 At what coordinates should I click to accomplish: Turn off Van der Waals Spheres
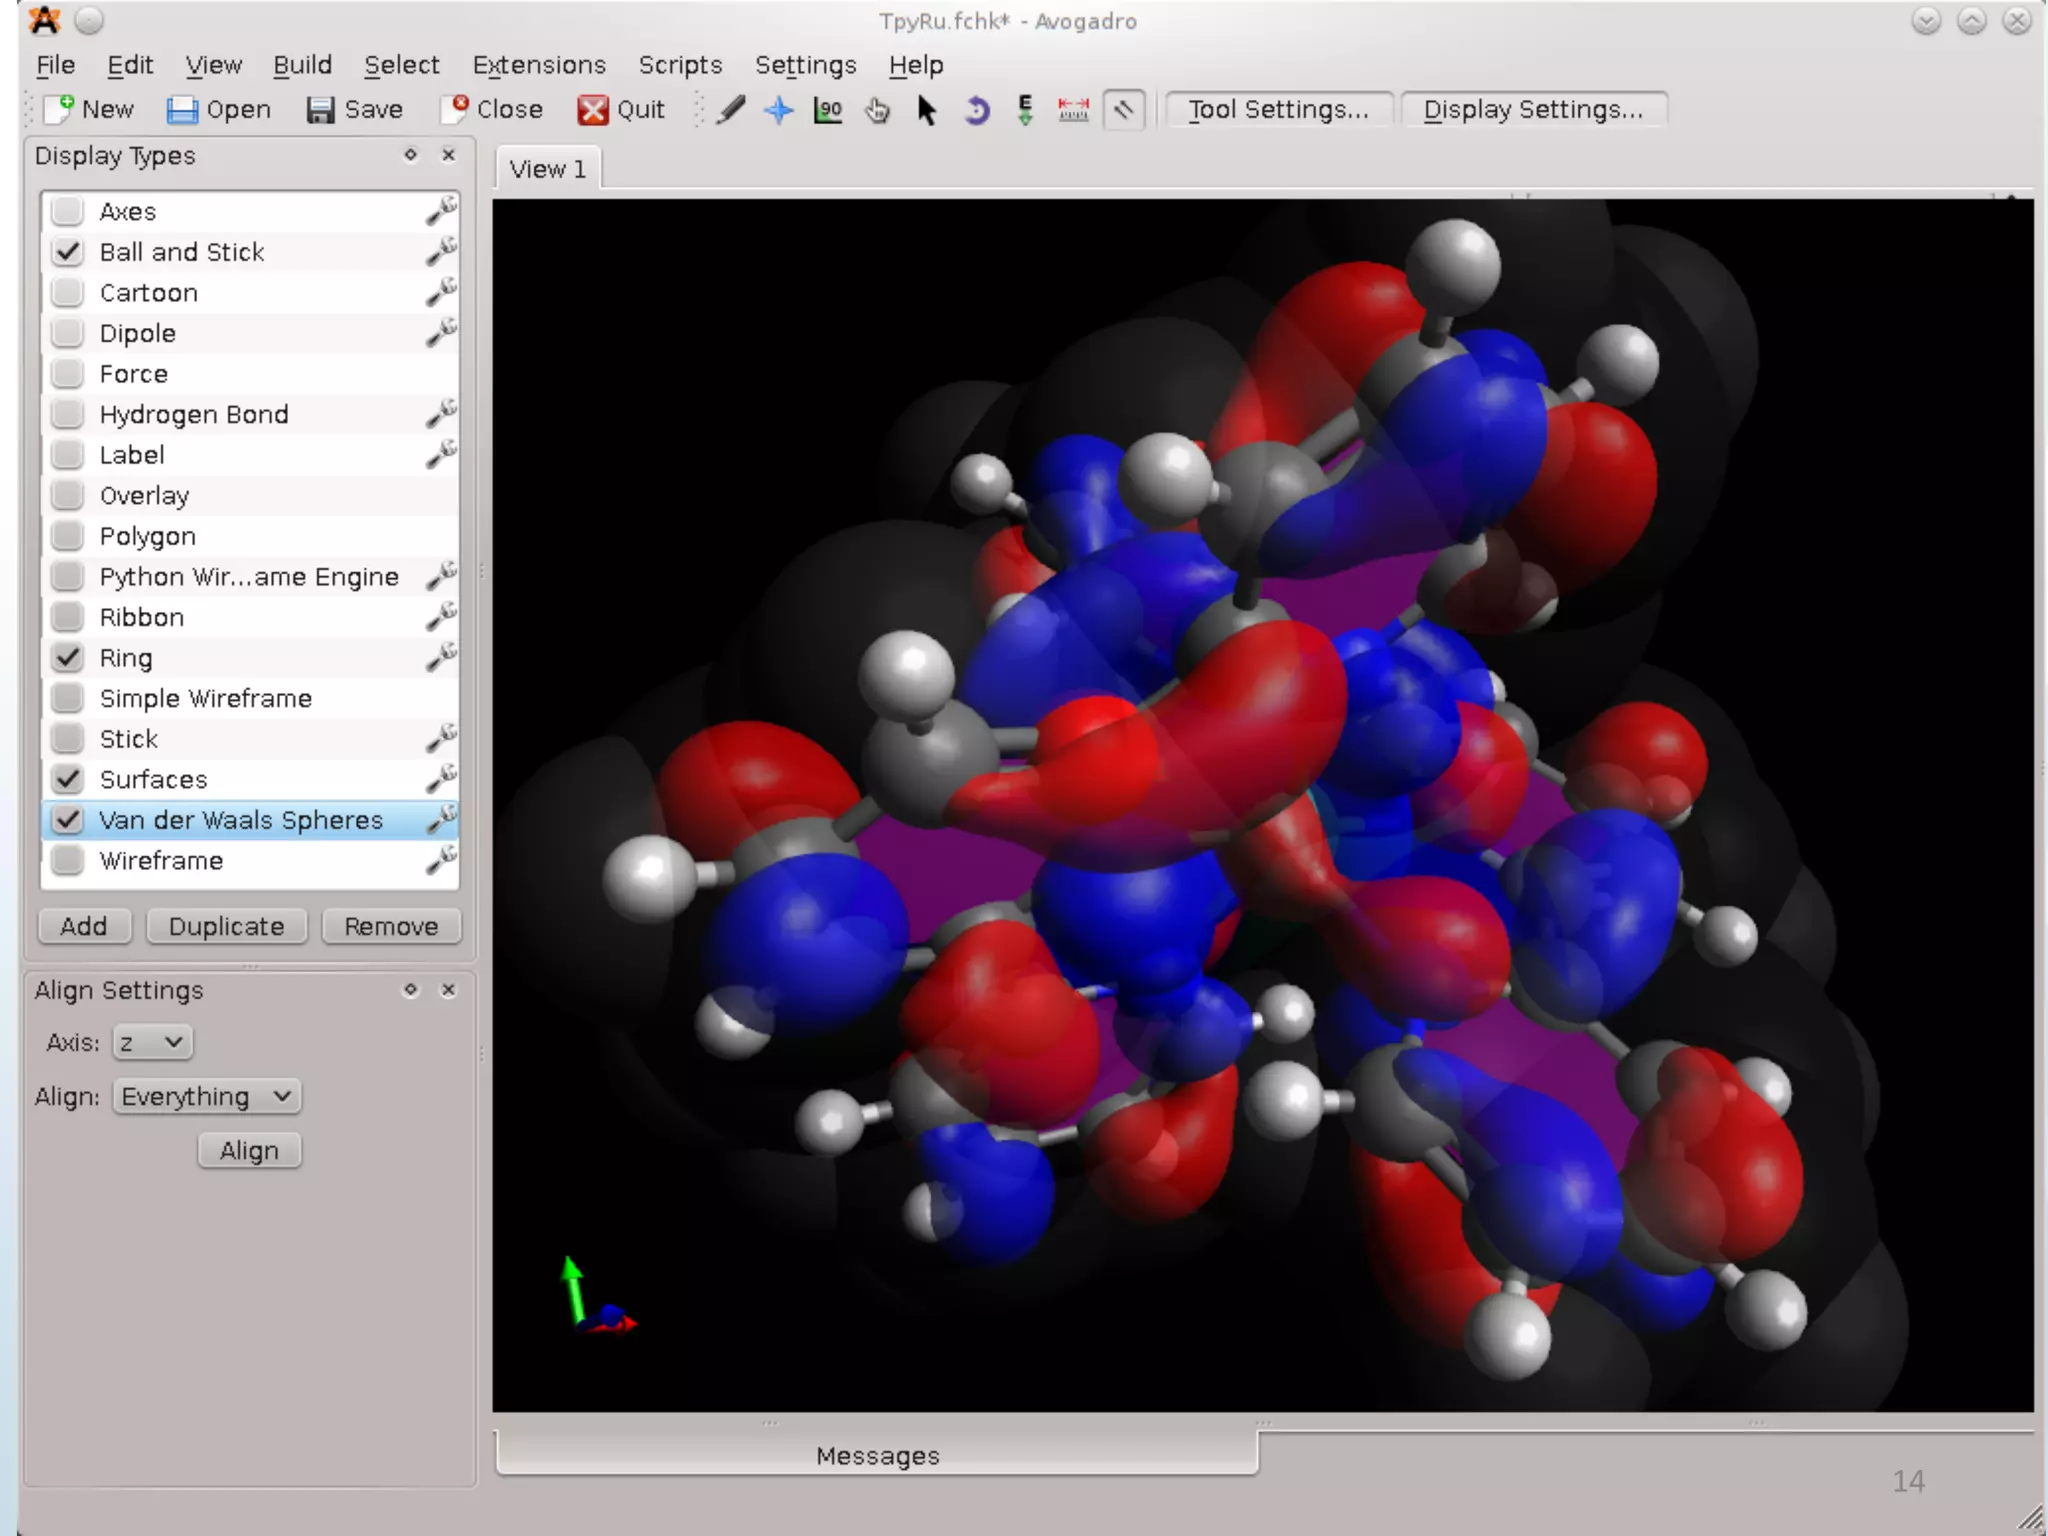click(x=68, y=820)
